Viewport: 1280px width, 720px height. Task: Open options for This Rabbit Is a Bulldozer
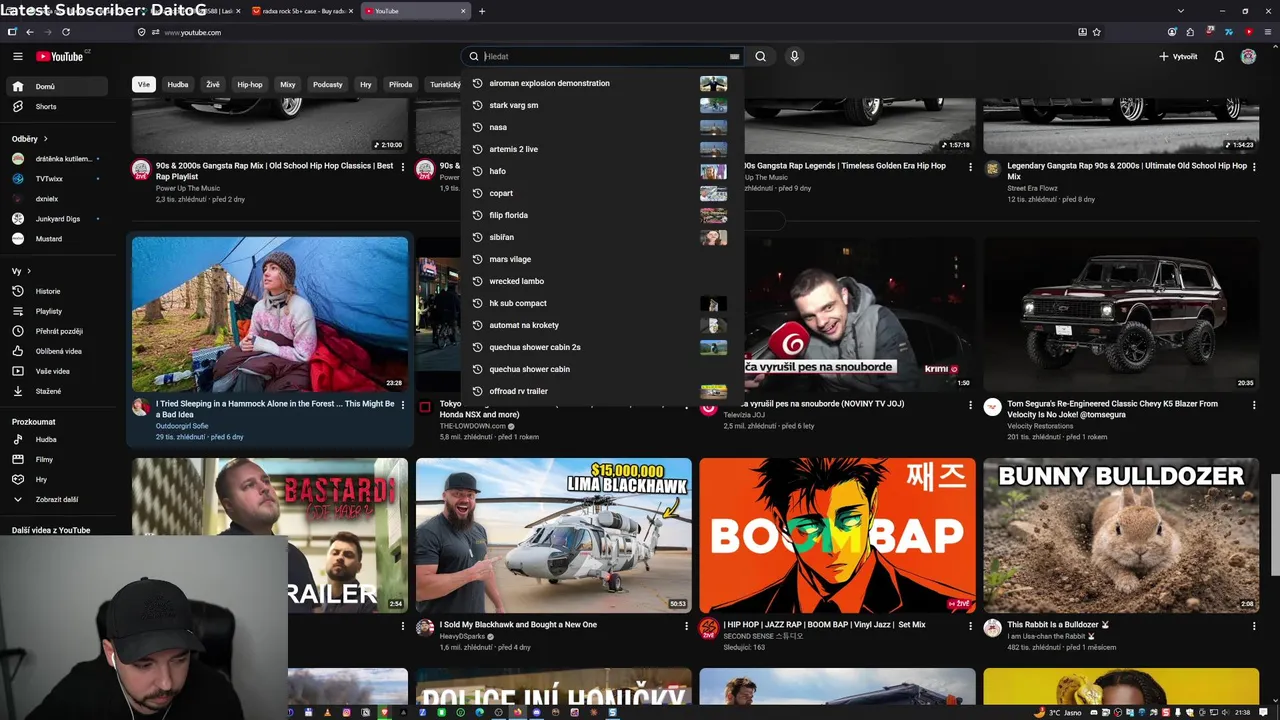click(1254, 626)
